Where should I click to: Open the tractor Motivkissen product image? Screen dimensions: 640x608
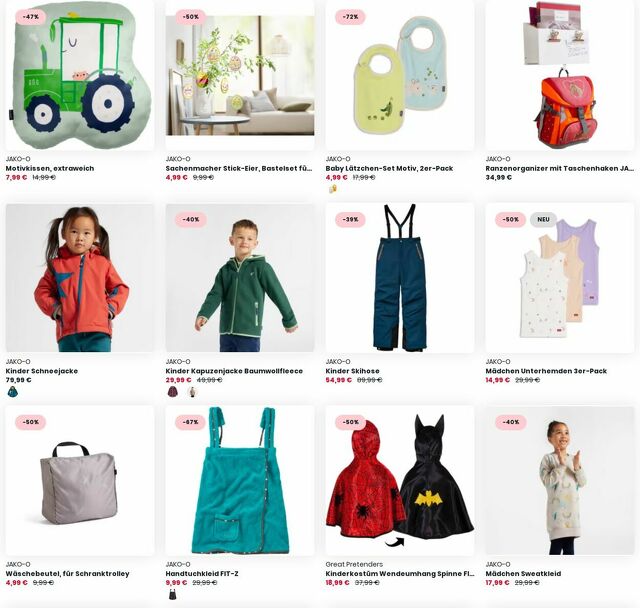tap(80, 75)
